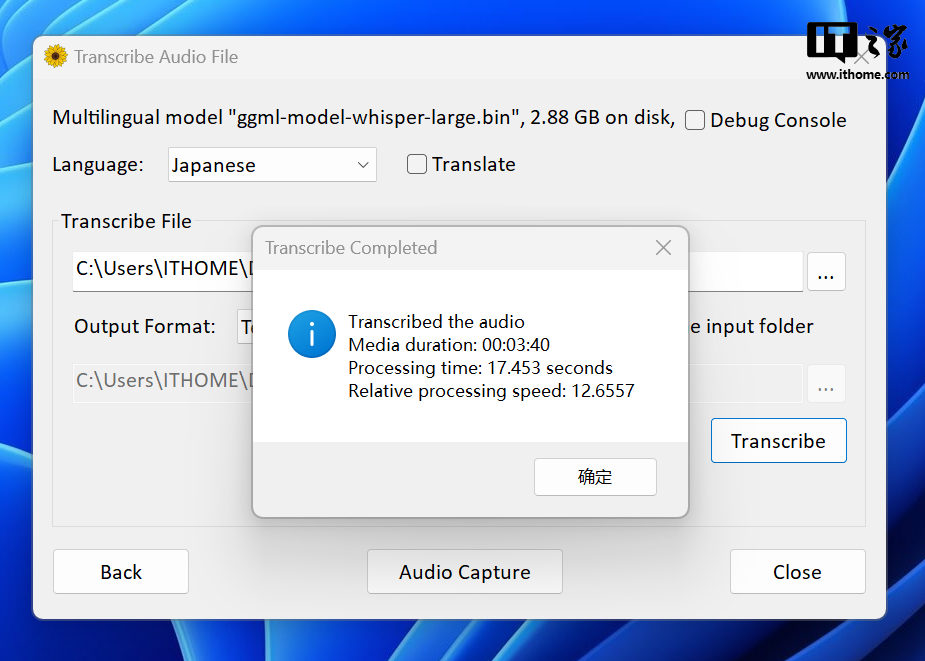925x661 pixels.
Task: Toggle the Translate checkbox
Action: (x=417, y=165)
